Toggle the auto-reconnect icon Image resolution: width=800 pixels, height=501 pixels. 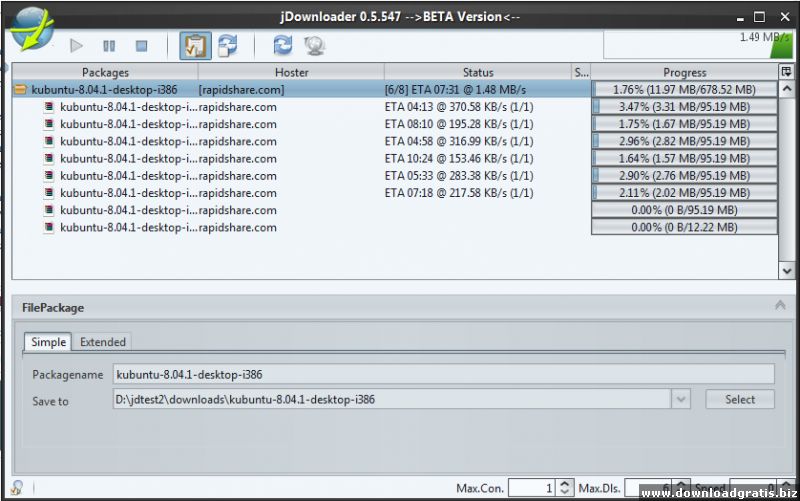(228, 46)
